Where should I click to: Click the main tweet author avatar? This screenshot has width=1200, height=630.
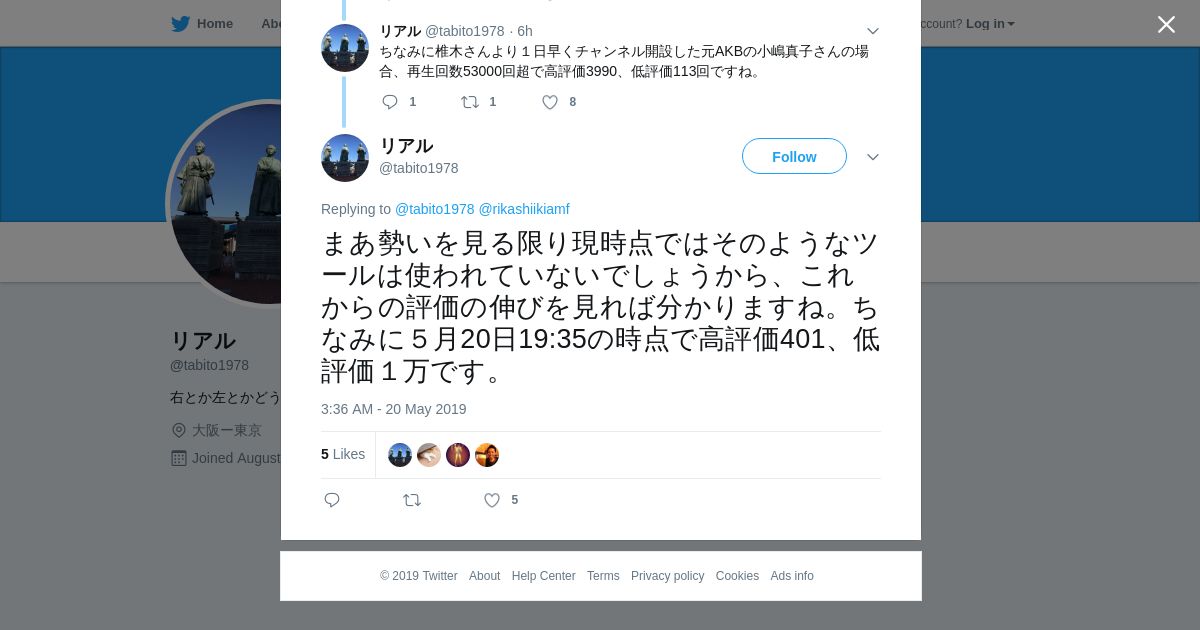[x=345, y=158]
